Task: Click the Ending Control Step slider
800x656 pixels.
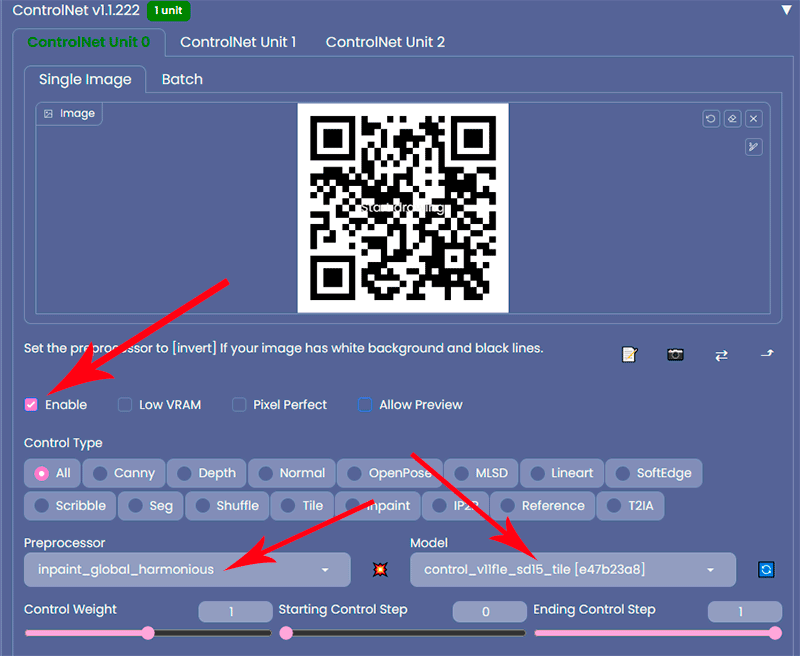Action: click(658, 633)
